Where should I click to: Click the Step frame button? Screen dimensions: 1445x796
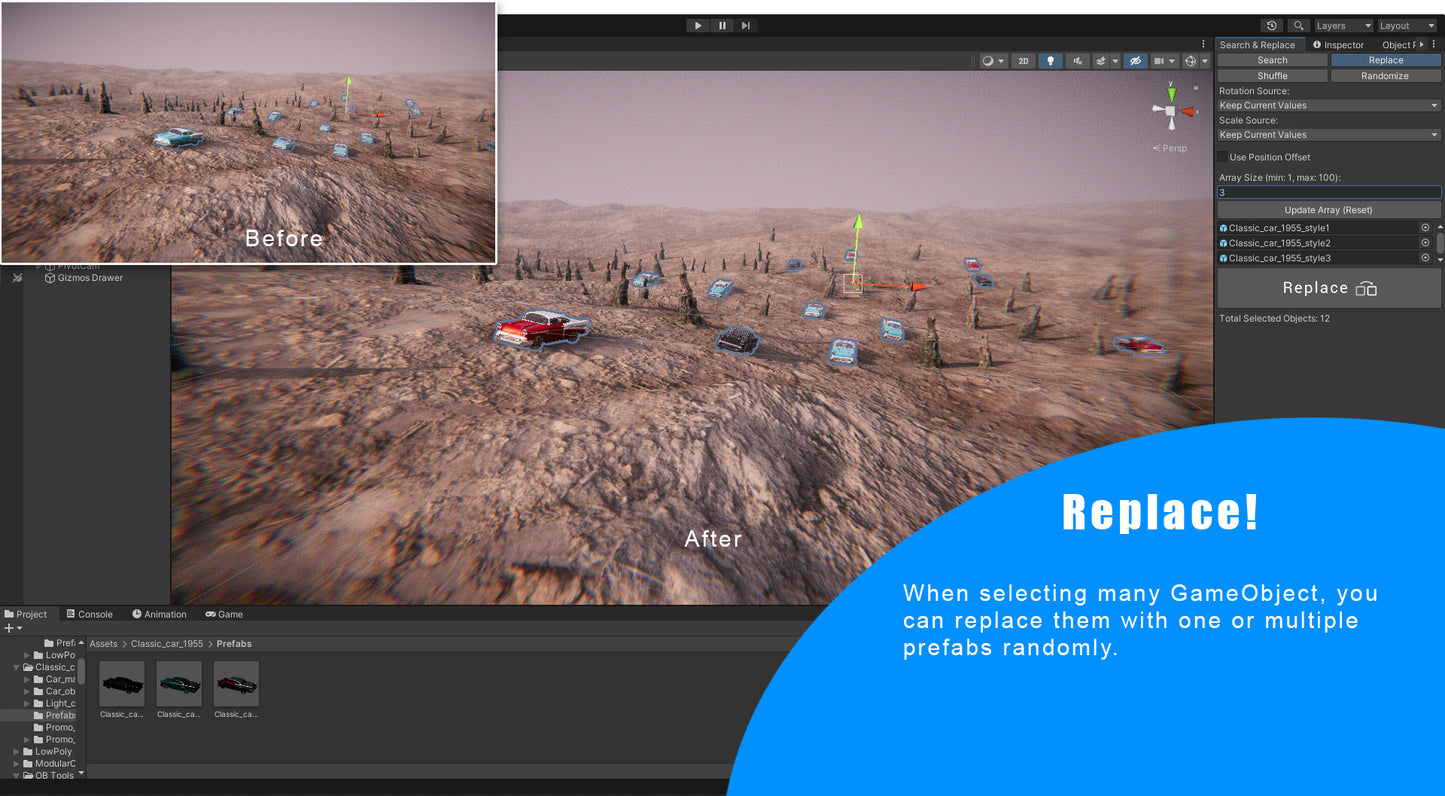coord(746,26)
